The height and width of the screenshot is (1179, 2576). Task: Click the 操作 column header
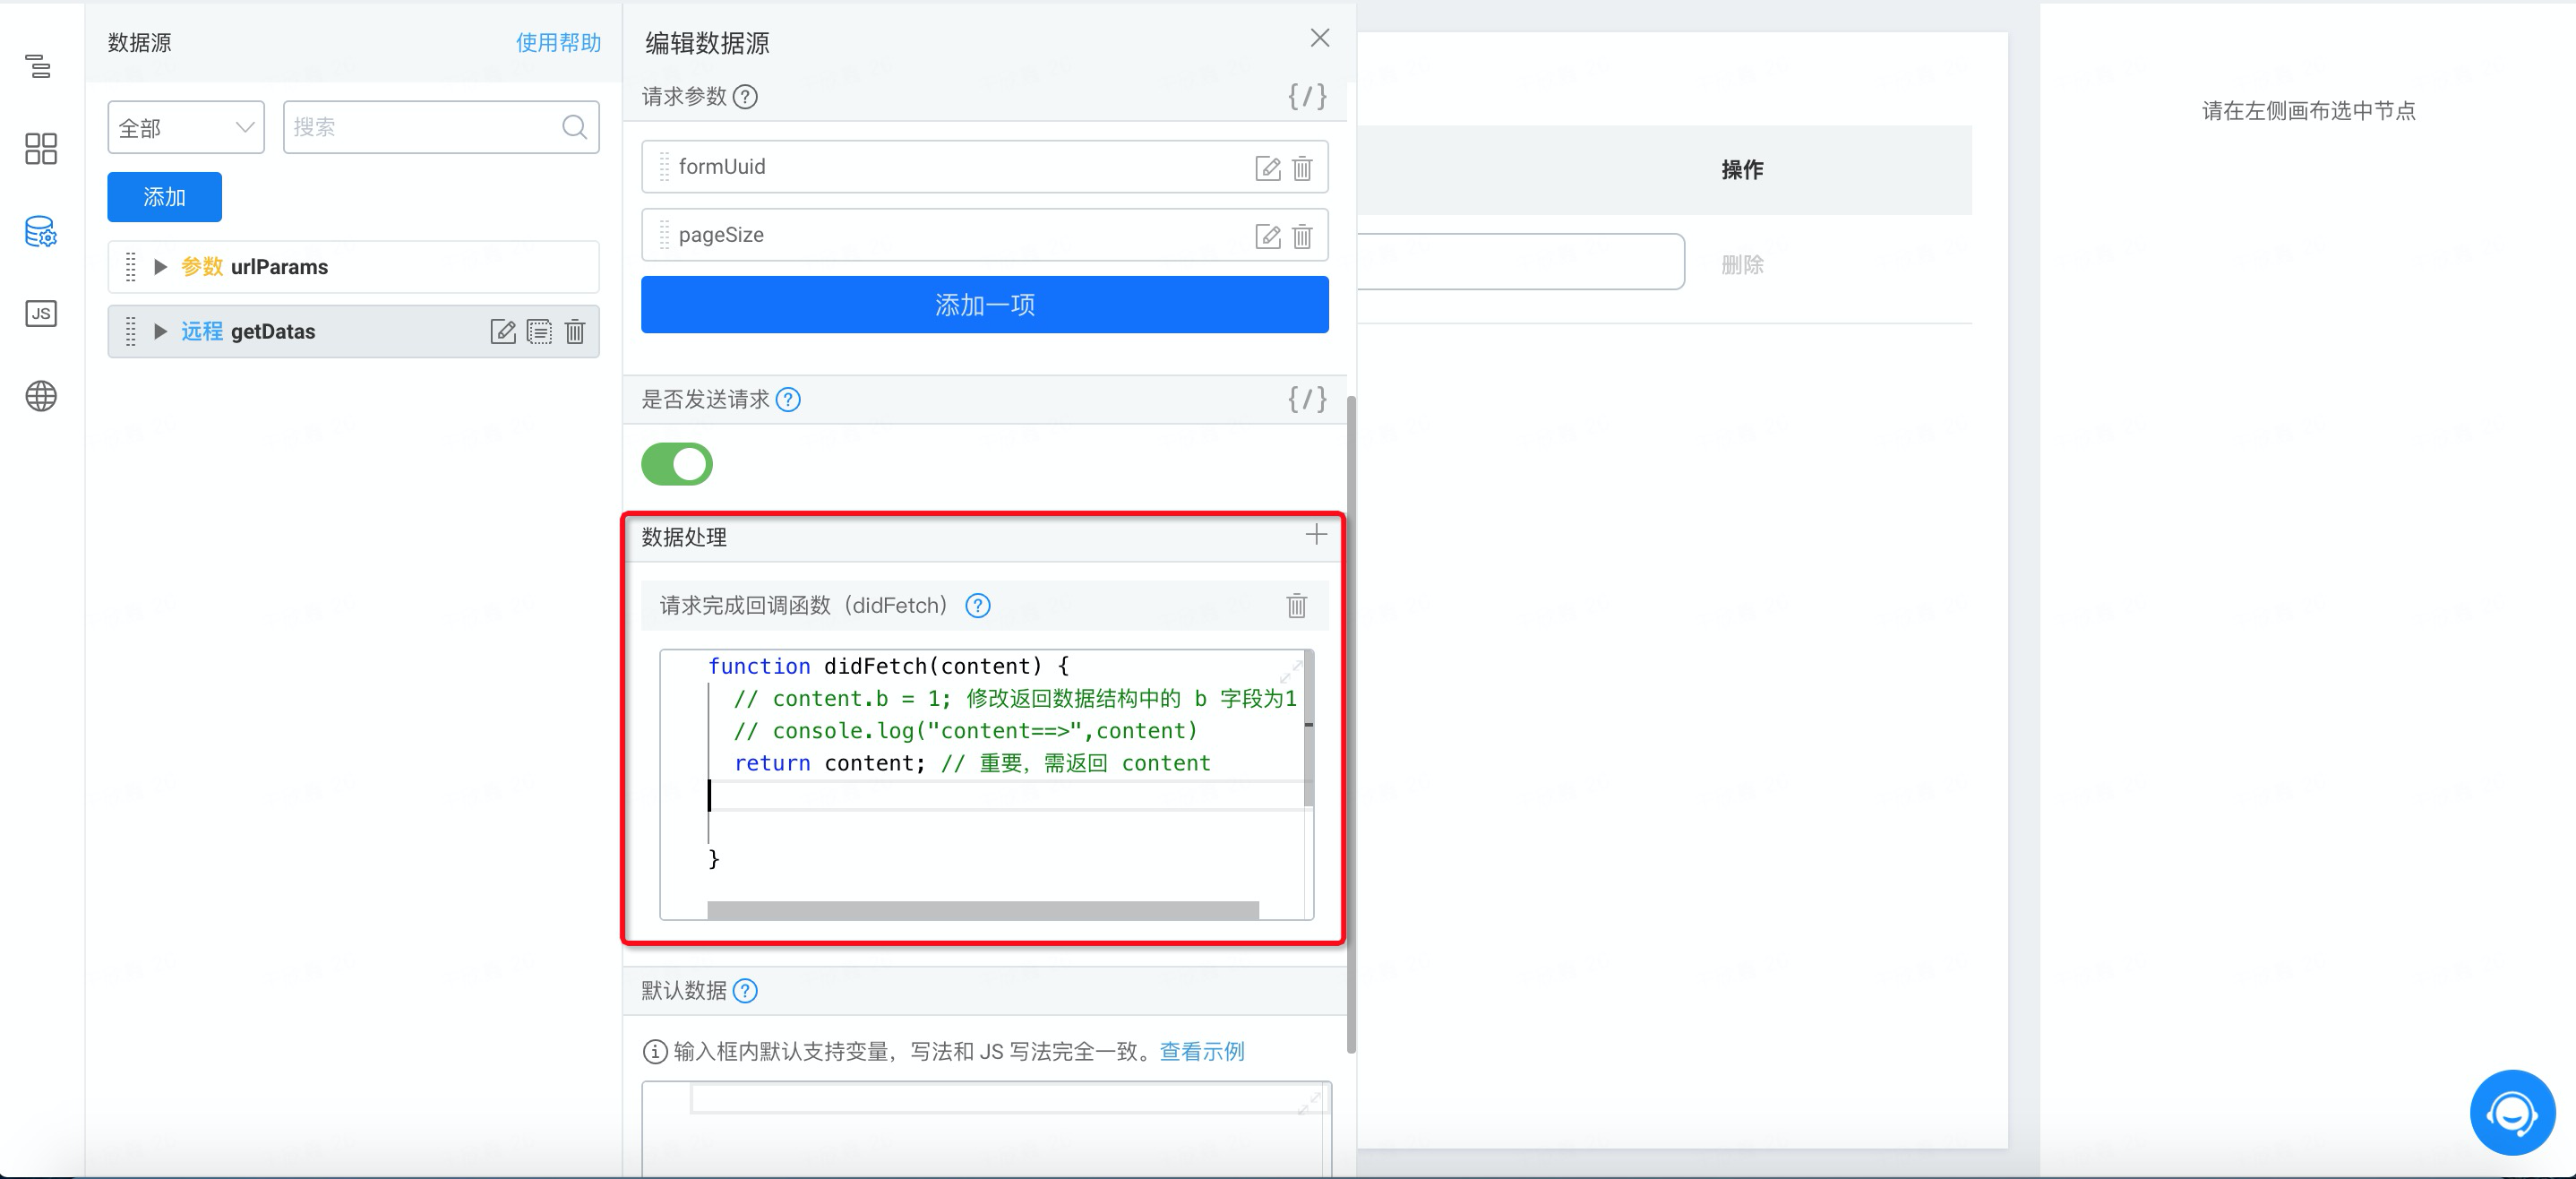click(x=1742, y=169)
